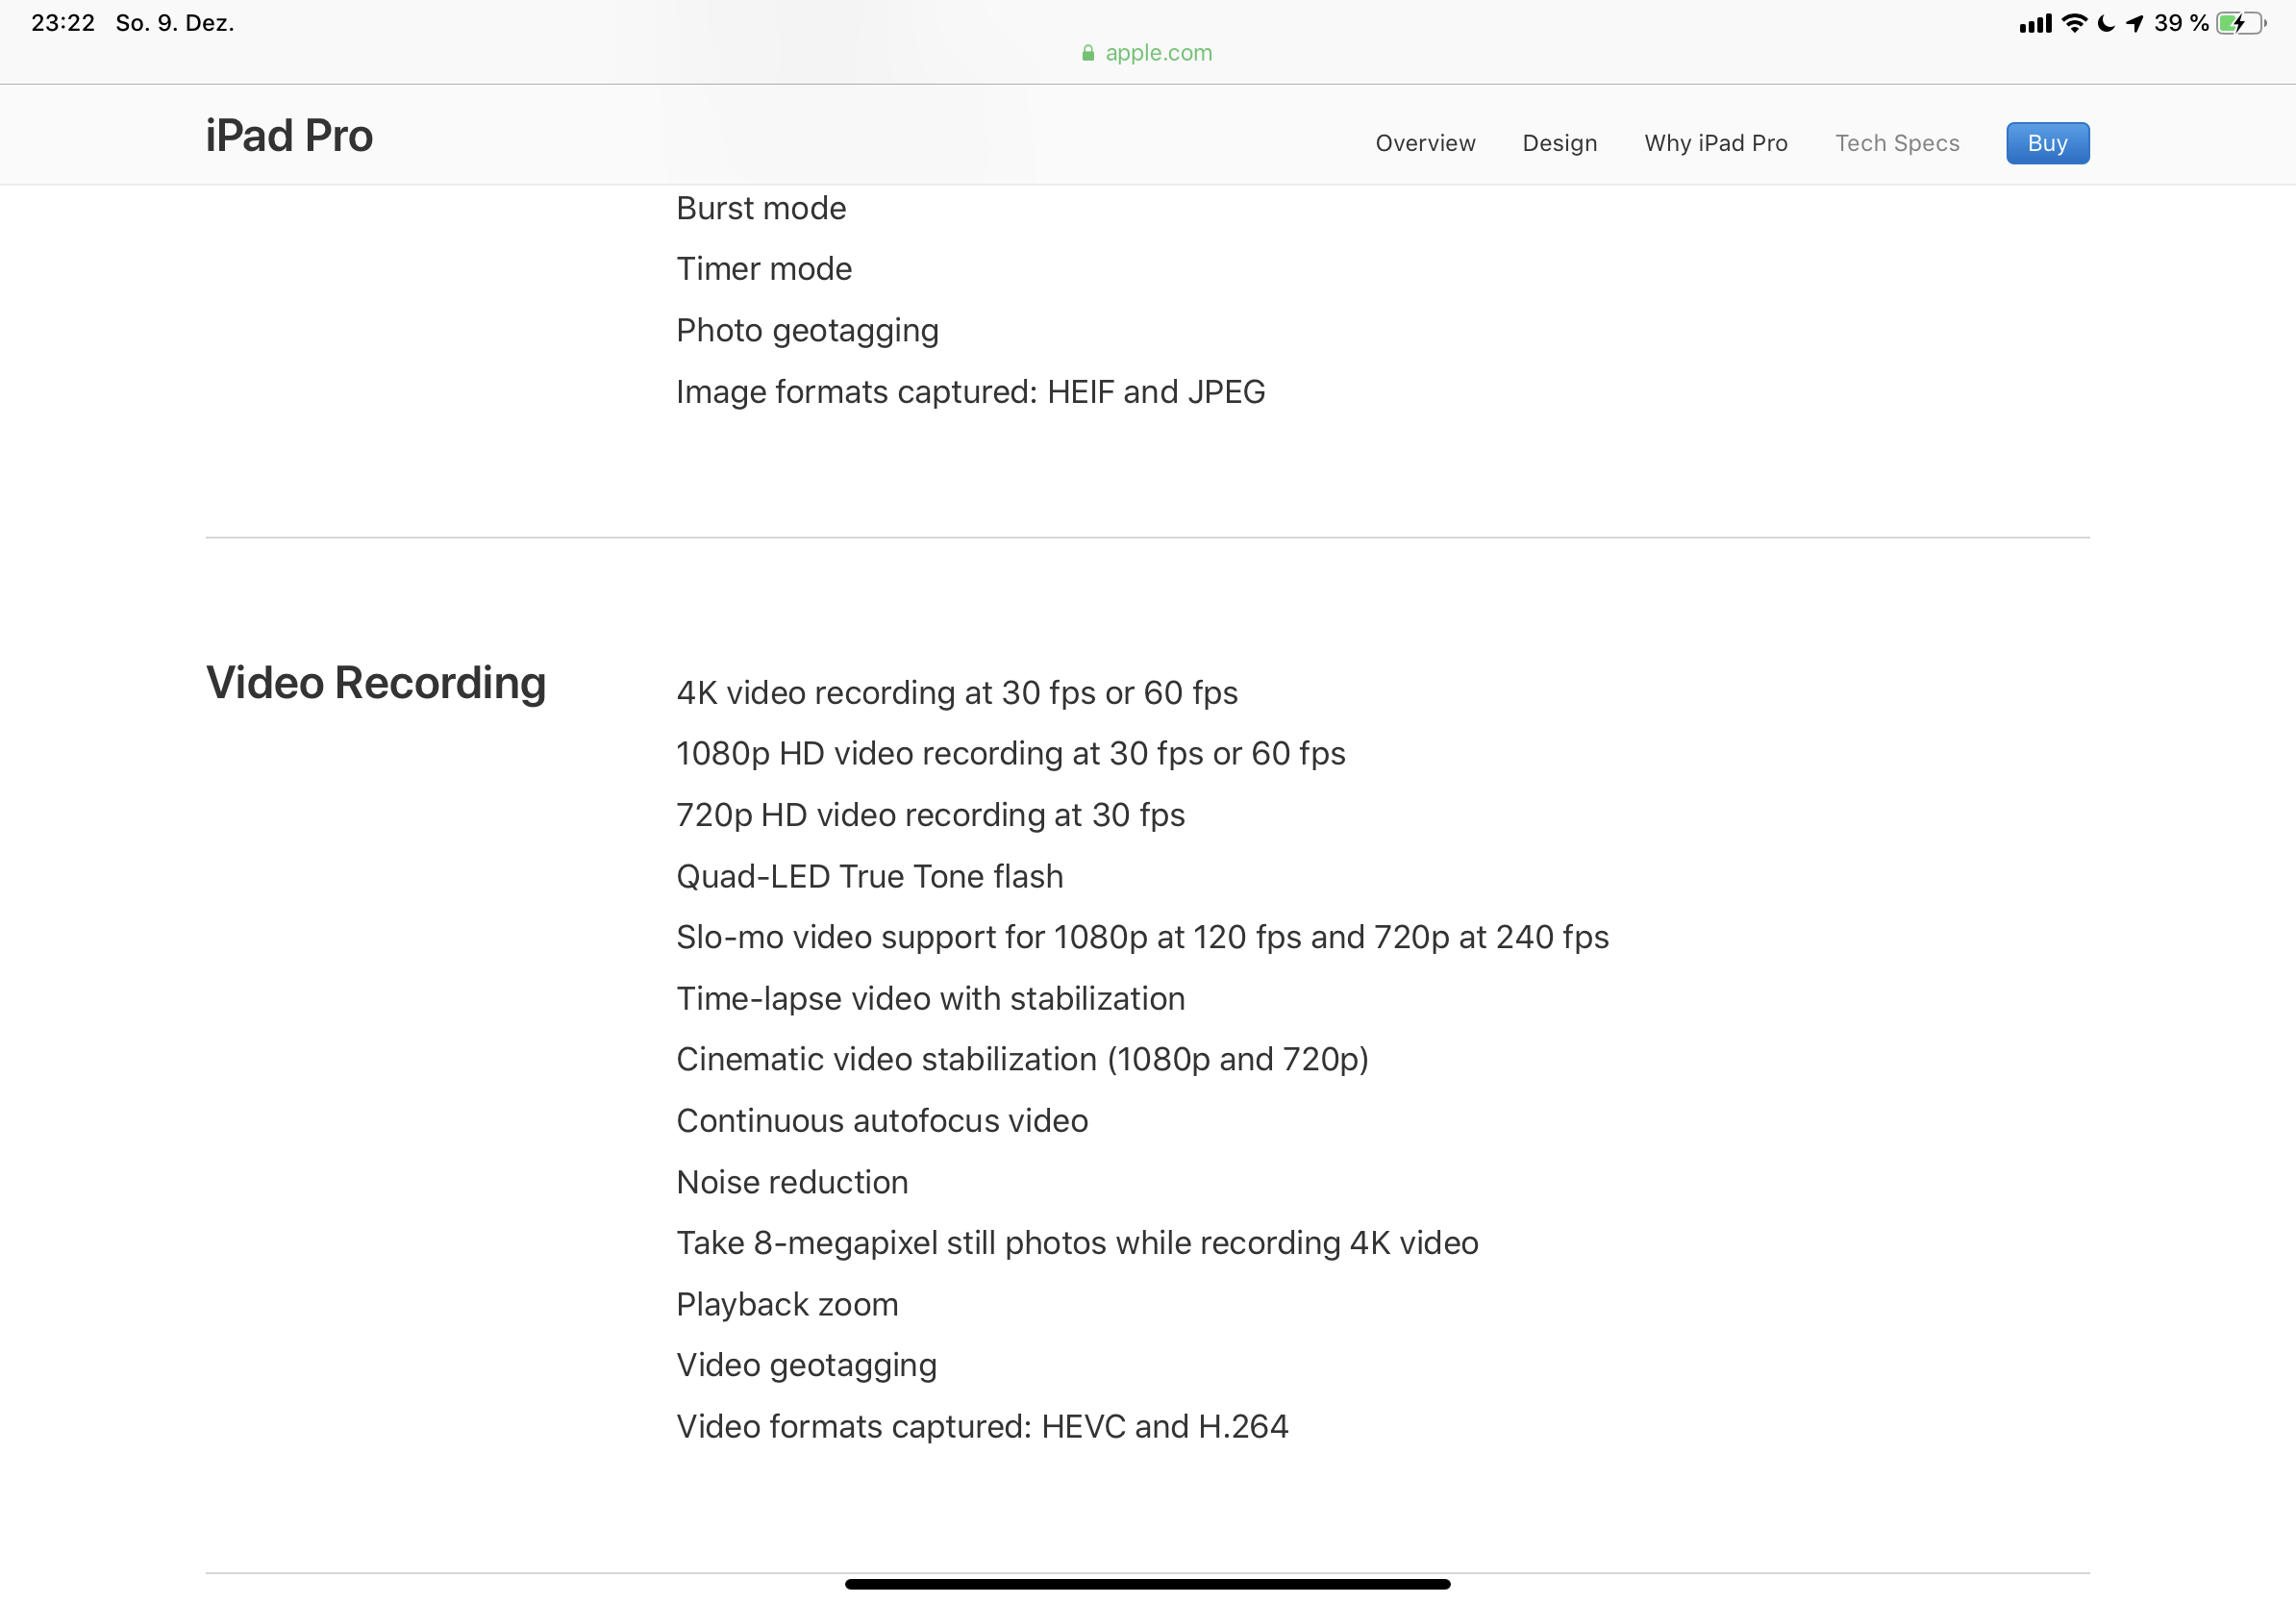Viewport: 2296px width, 1604px height.
Task: Tap the 39 % battery percentage
Action: [x=2181, y=23]
